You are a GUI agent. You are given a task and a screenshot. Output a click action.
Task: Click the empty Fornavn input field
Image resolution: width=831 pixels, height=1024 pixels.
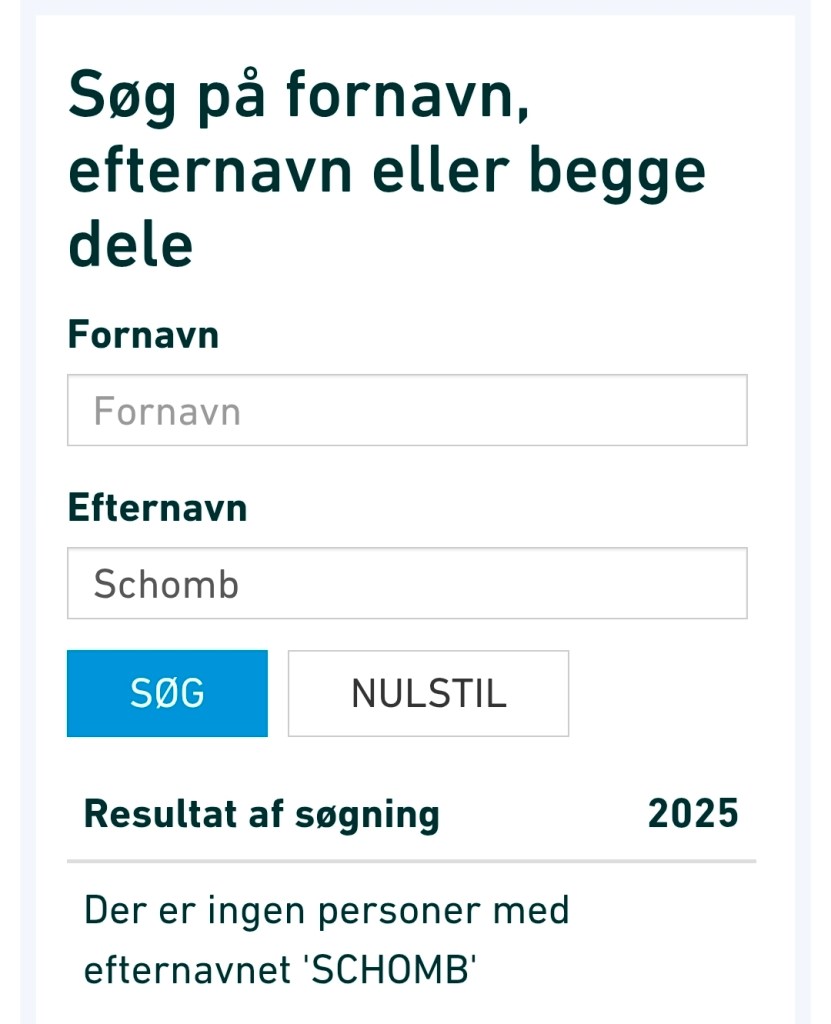407,411
